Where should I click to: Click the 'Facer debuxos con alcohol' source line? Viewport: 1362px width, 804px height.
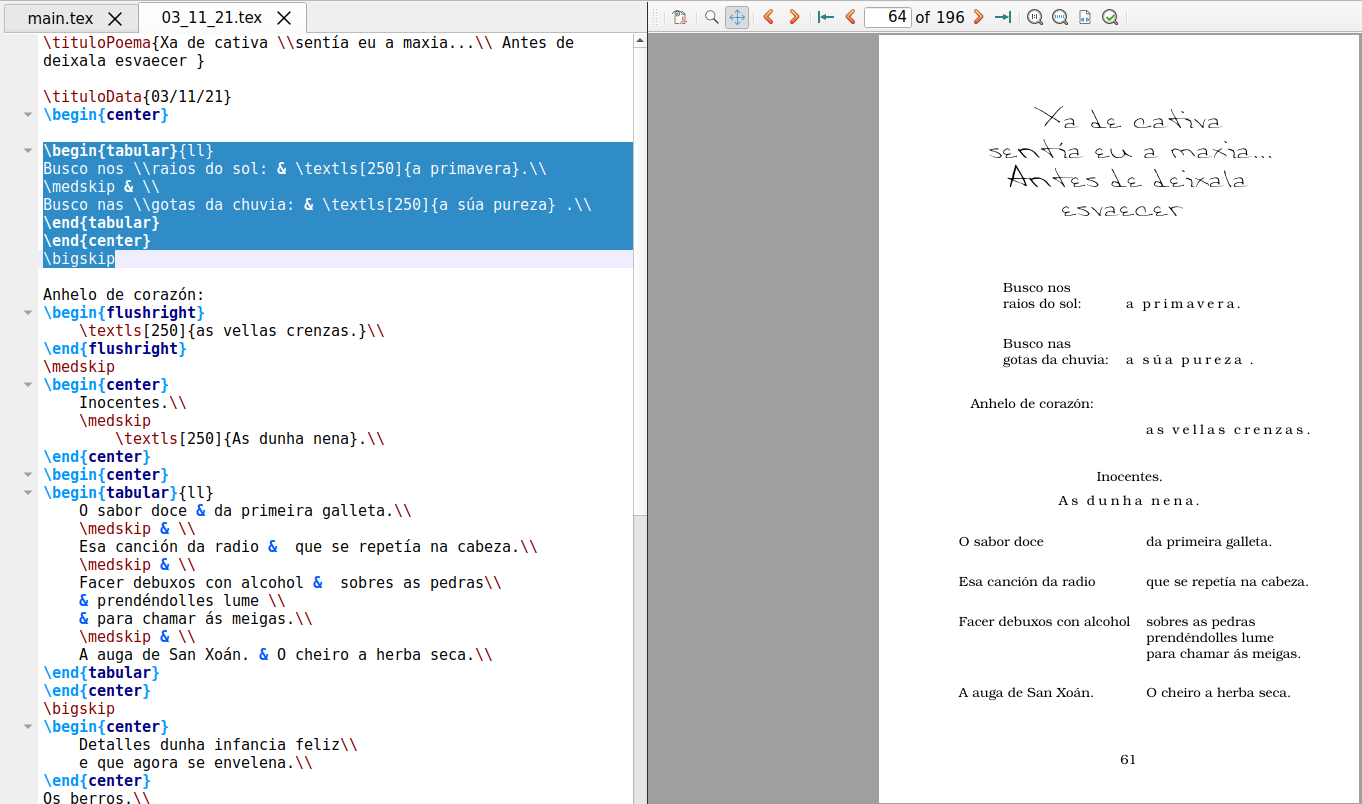pyautogui.click(x=291, y=583)
